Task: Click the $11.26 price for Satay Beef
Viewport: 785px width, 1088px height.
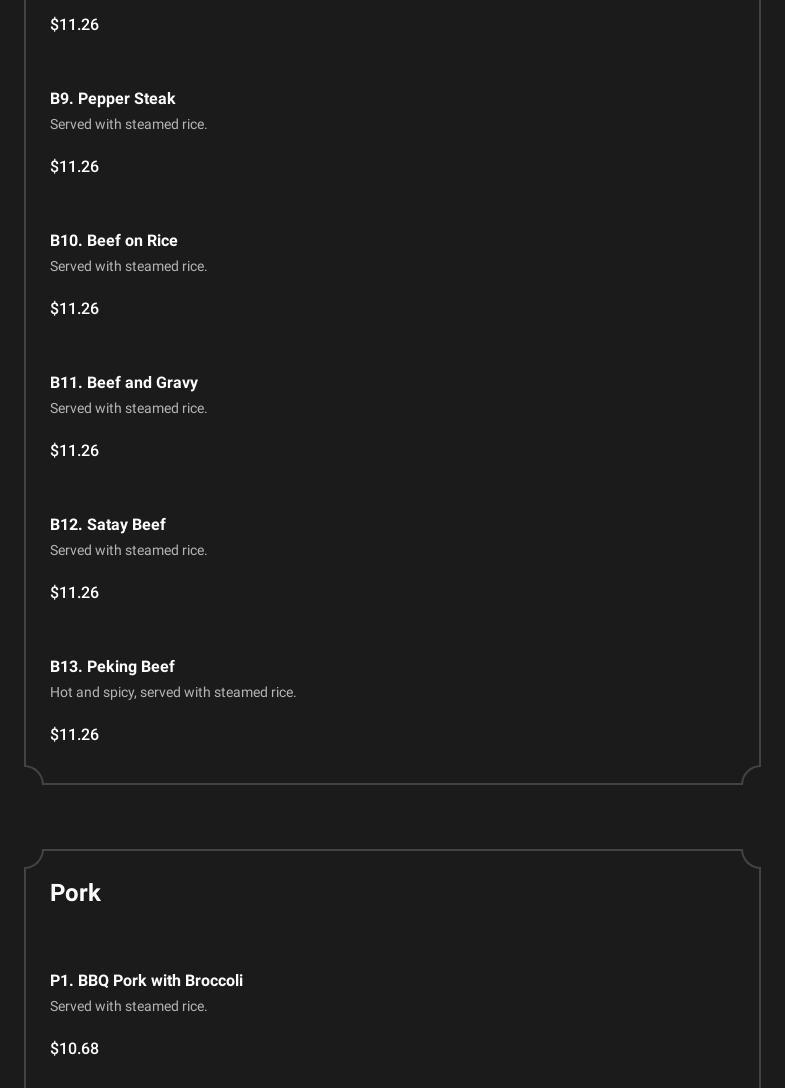Action: tap(74, 592)
